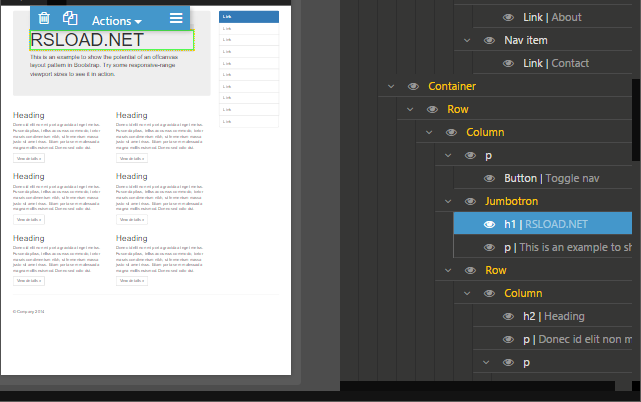
Task: Collapse the Jumbotron node
Action: coord(448,202)
